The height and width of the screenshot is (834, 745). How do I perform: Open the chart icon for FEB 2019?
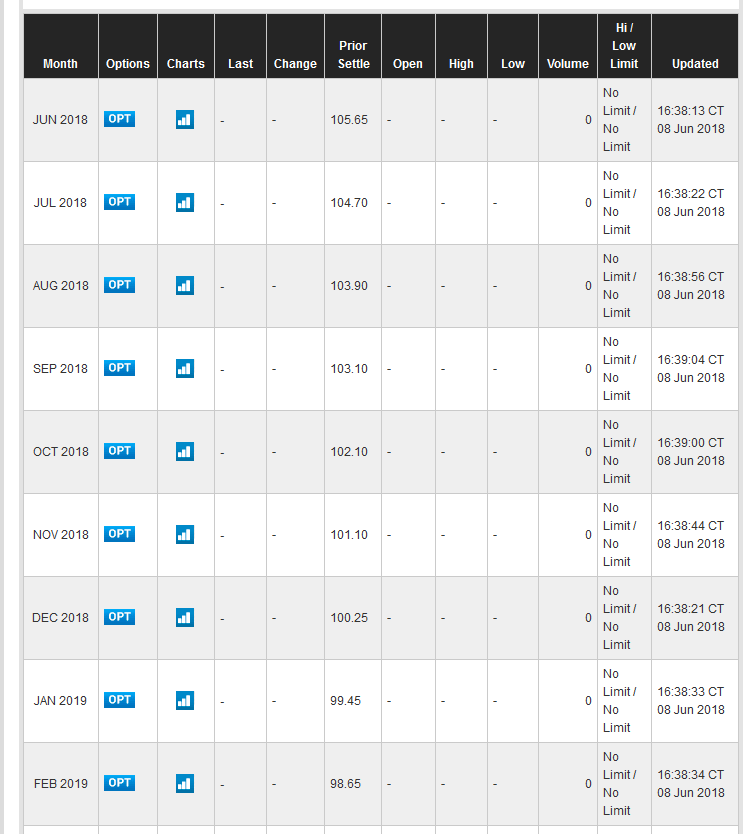(185, 783)
